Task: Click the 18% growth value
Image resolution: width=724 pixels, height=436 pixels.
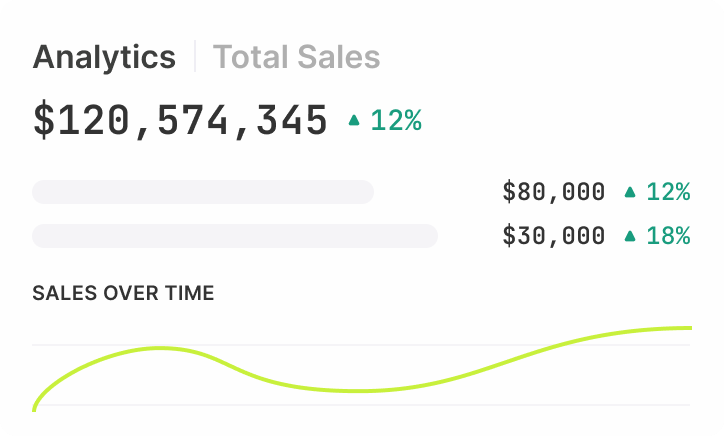Action: [668, 236]
